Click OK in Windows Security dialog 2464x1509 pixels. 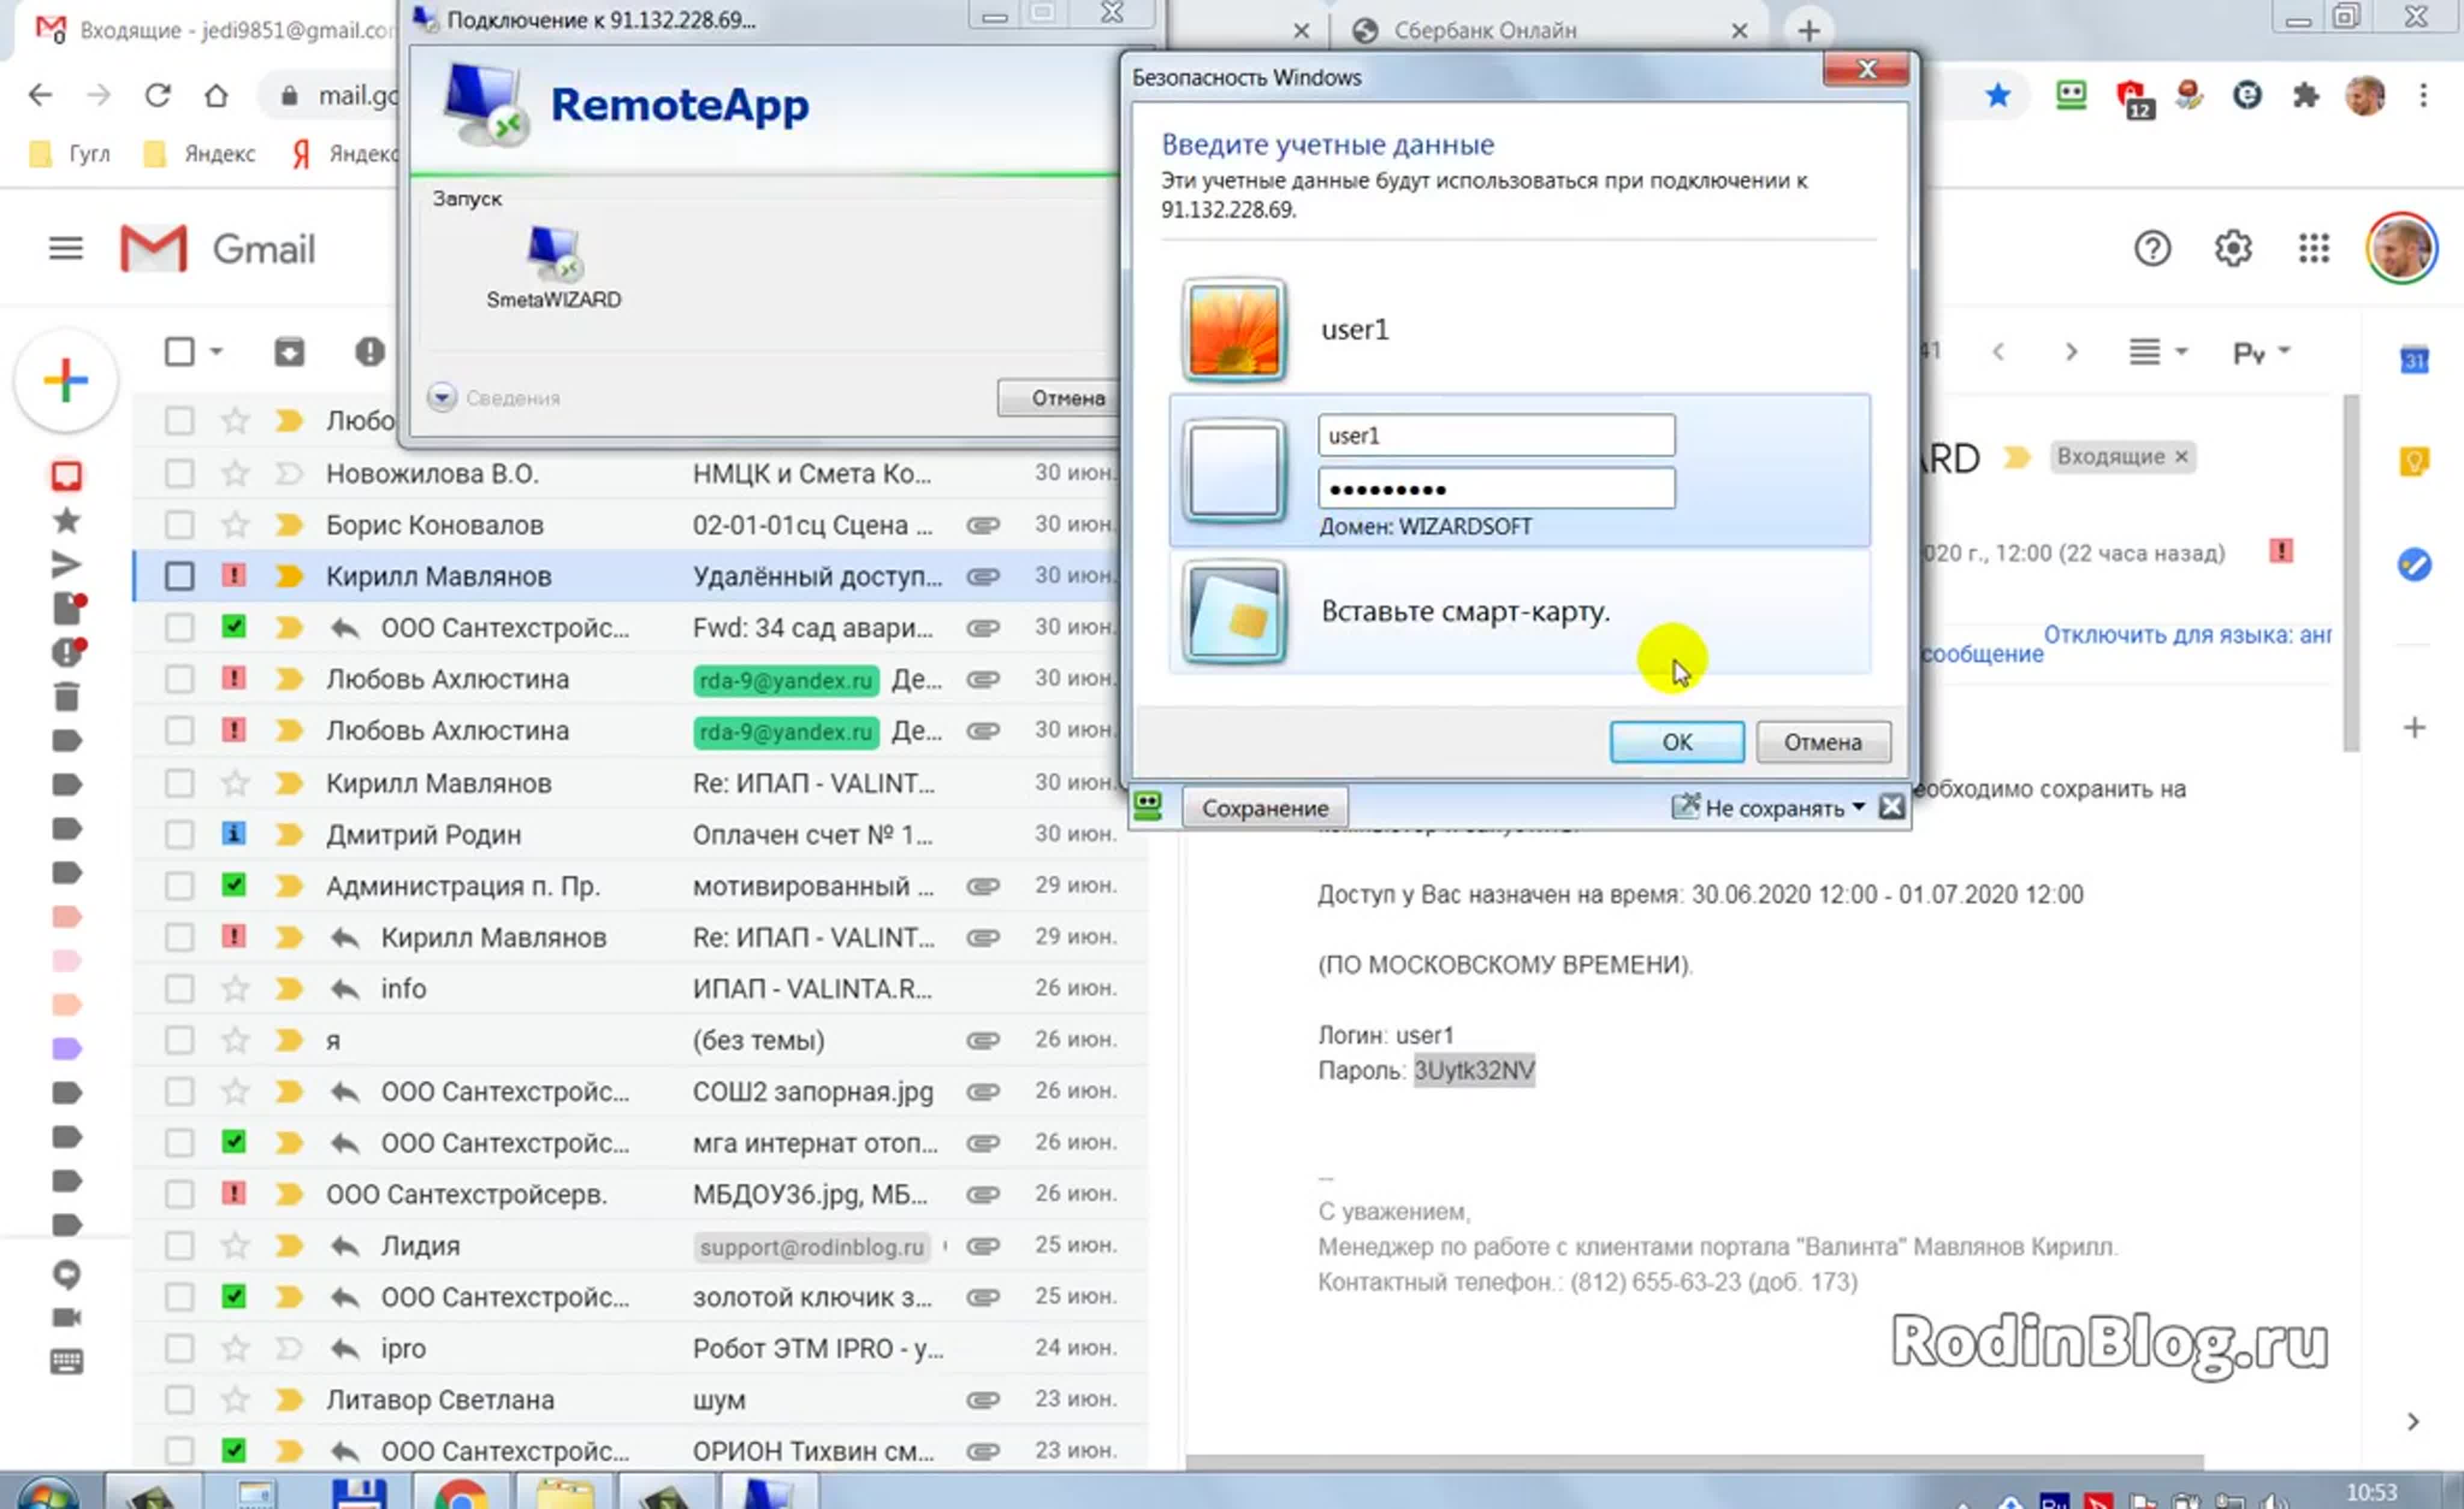click(x=1676, y=742)
